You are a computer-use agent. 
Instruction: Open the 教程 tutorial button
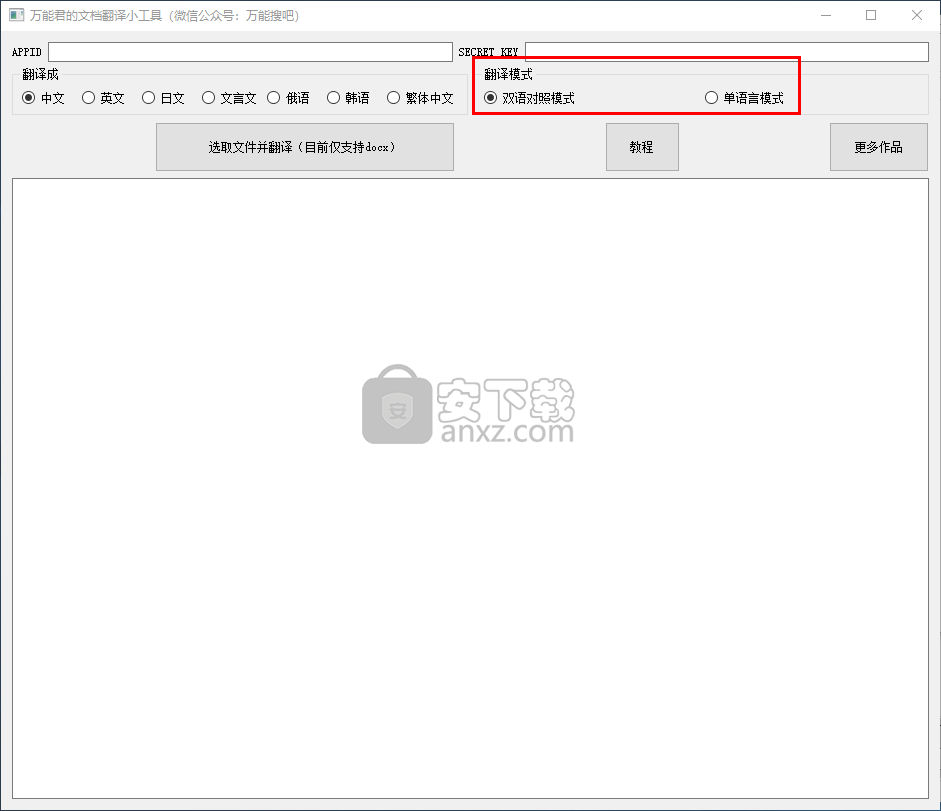pos(642,147)
